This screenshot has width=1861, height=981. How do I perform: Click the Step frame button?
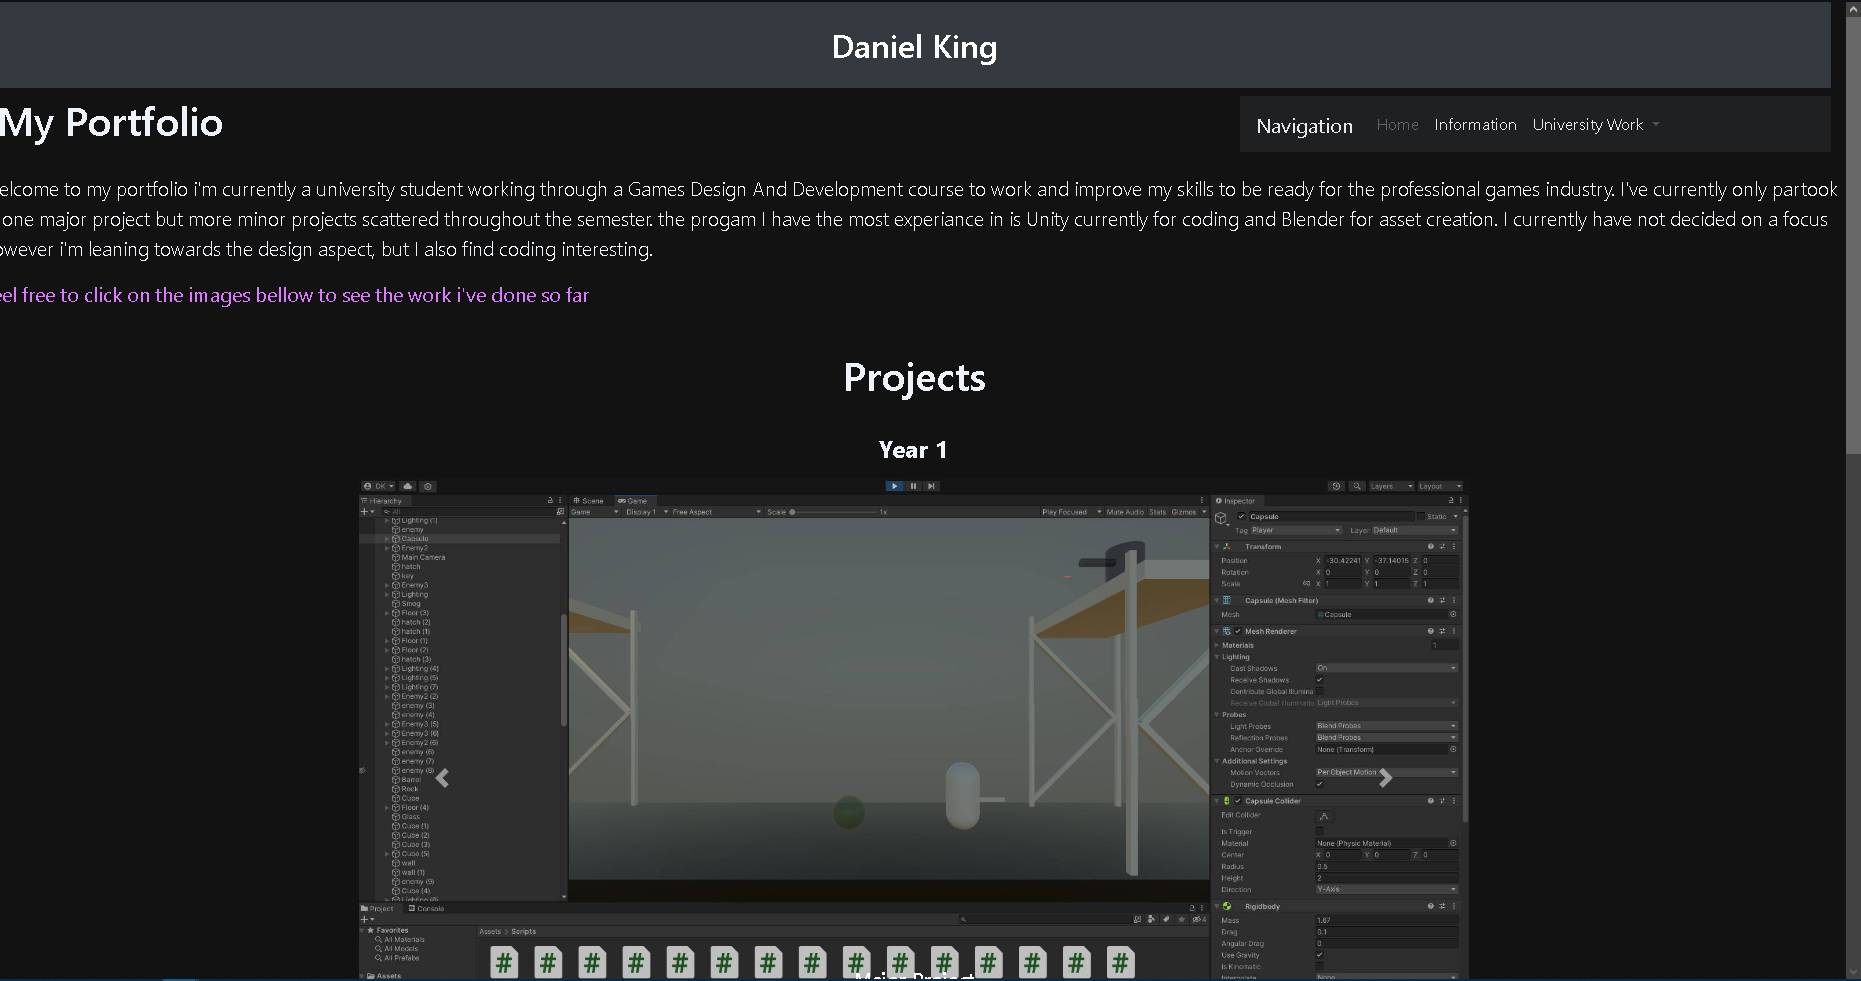(931, 486)
